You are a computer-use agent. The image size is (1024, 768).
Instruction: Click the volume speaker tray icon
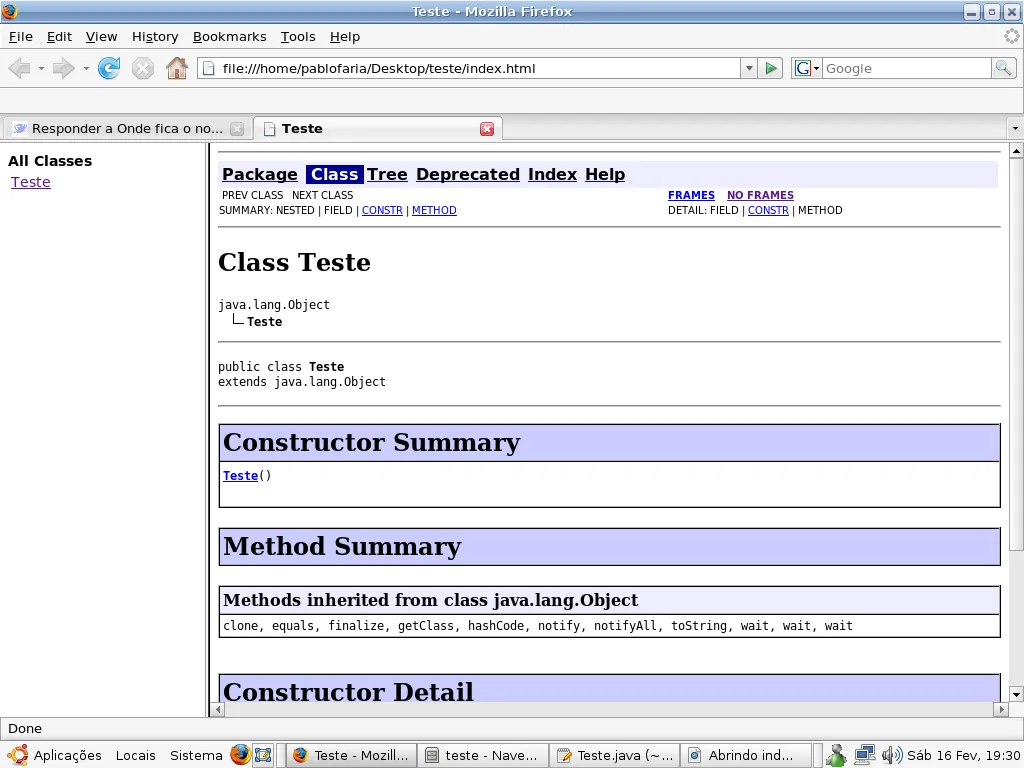point(891,756)
